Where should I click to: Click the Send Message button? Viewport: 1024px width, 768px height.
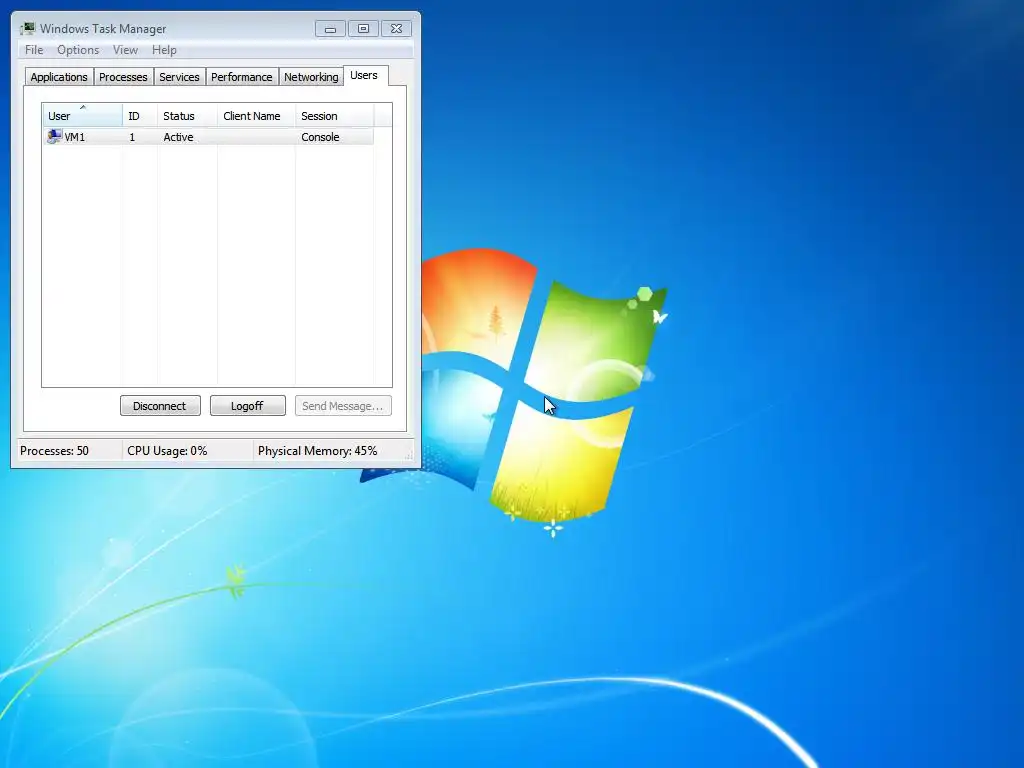pos(343,406)
